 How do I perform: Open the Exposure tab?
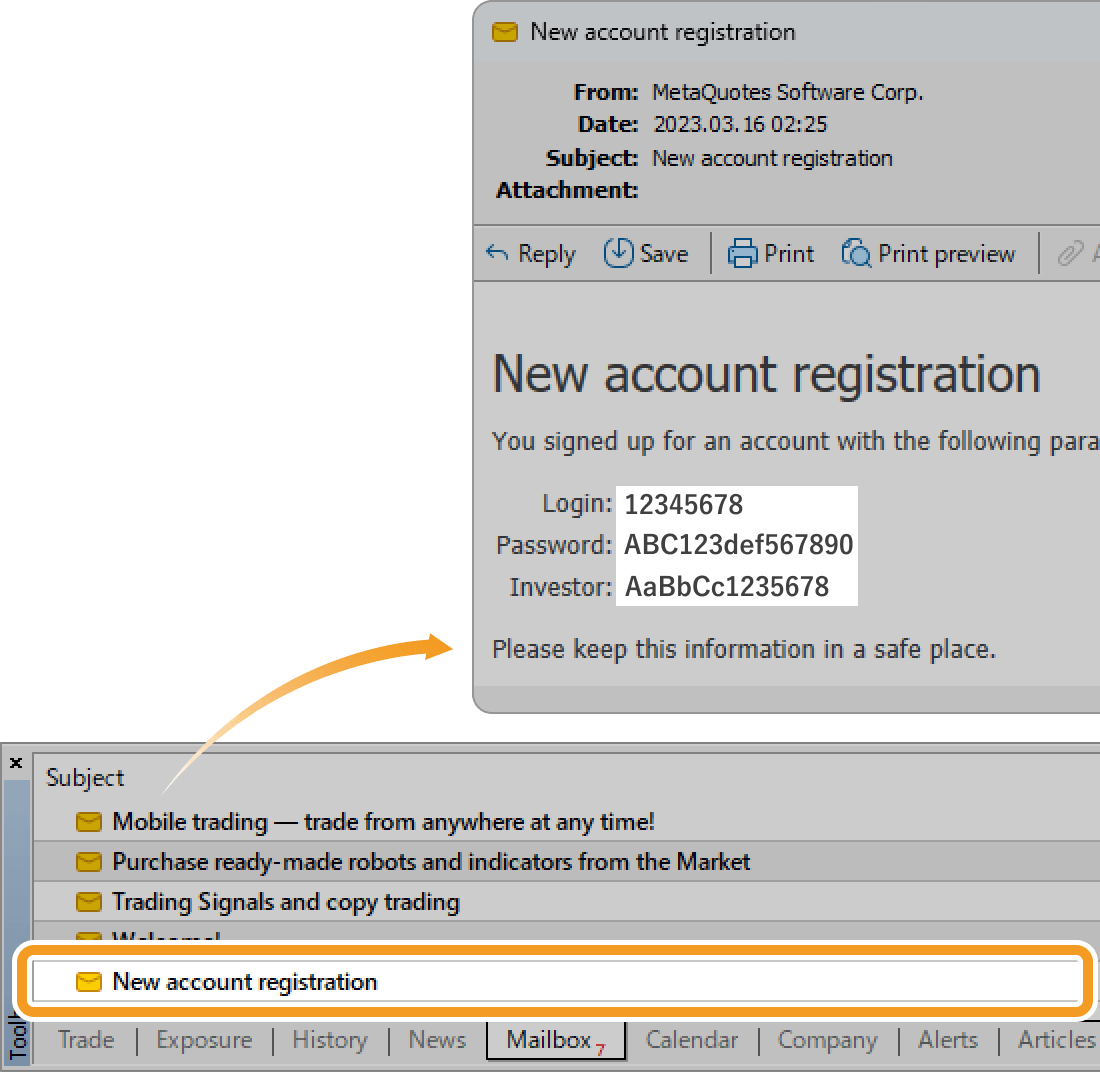point(204,1040)
